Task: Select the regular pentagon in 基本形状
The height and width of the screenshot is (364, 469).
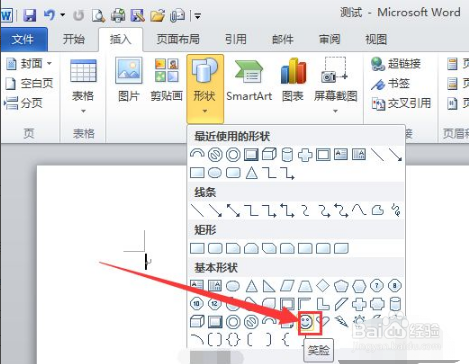Action: [x=341, y=286]
